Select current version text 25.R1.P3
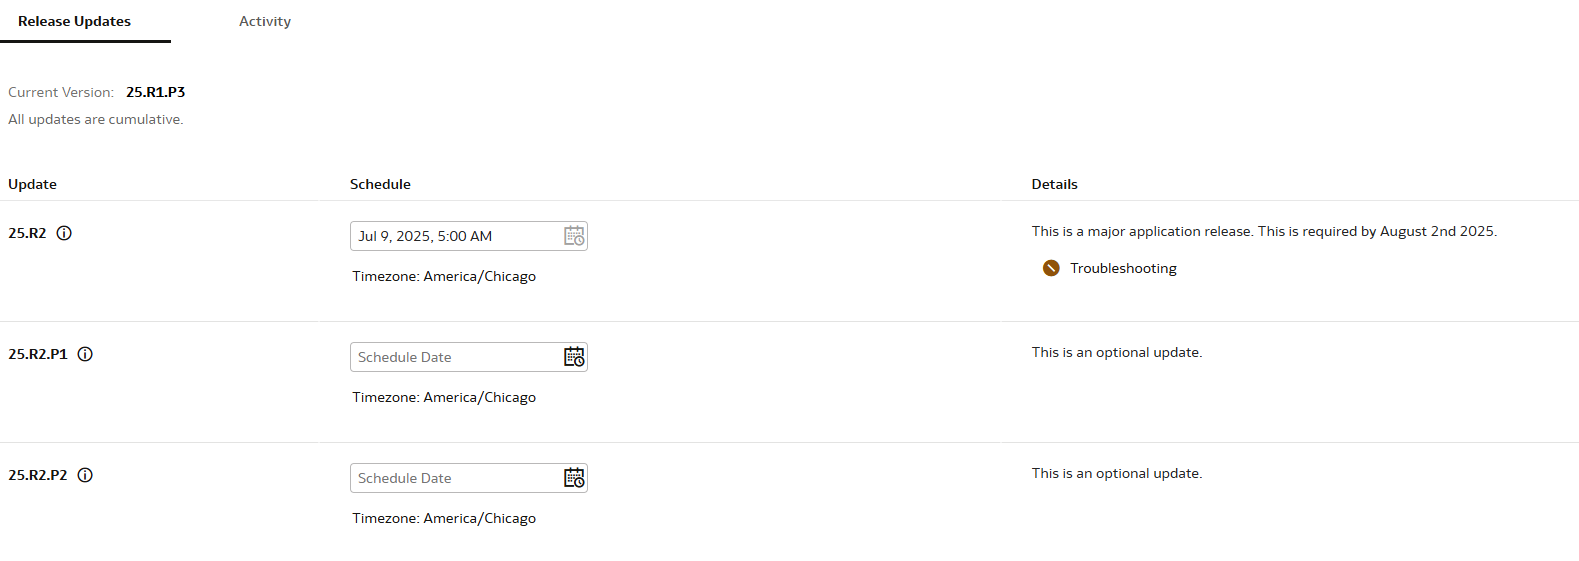 (x=155, y=92)
